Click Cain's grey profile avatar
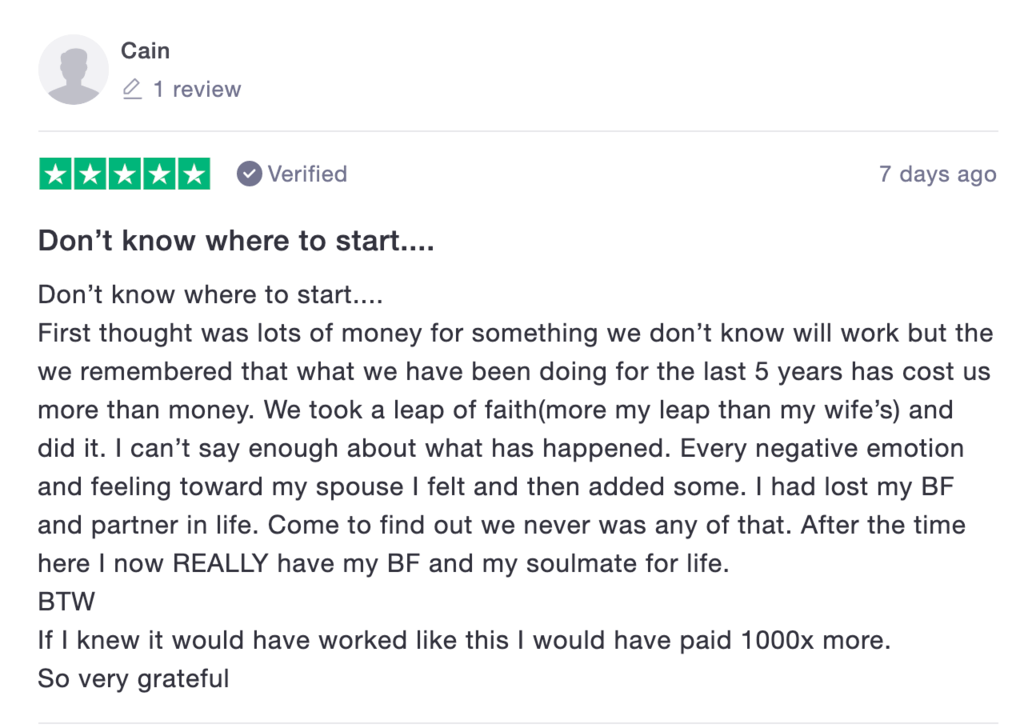Image resolution: width=1024 pixels, height=728 pixels. pos(73,70)
